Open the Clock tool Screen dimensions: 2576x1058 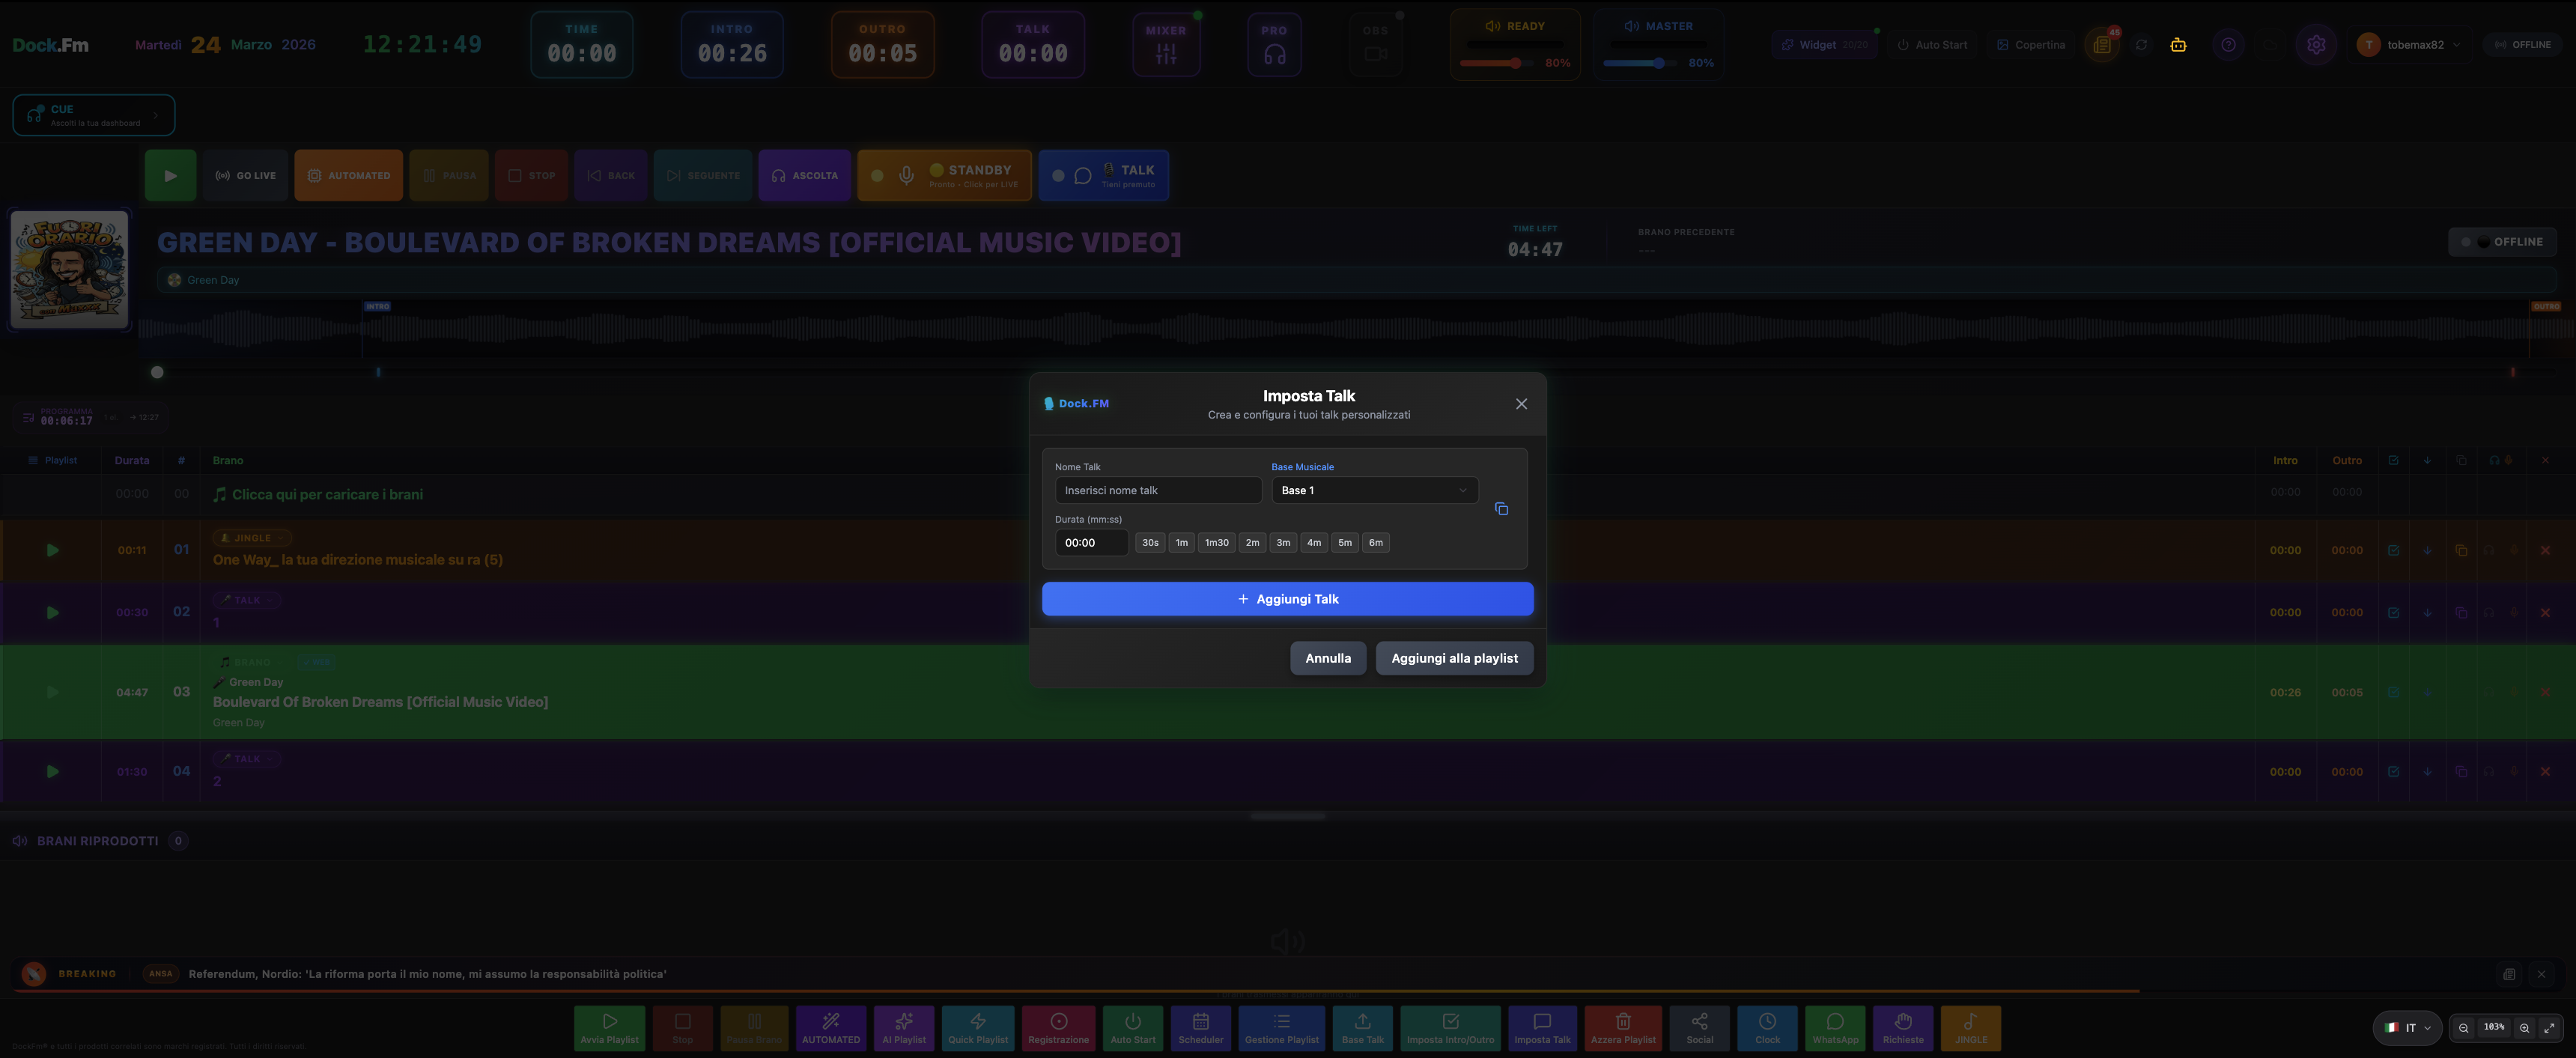pos(1768,1028)
